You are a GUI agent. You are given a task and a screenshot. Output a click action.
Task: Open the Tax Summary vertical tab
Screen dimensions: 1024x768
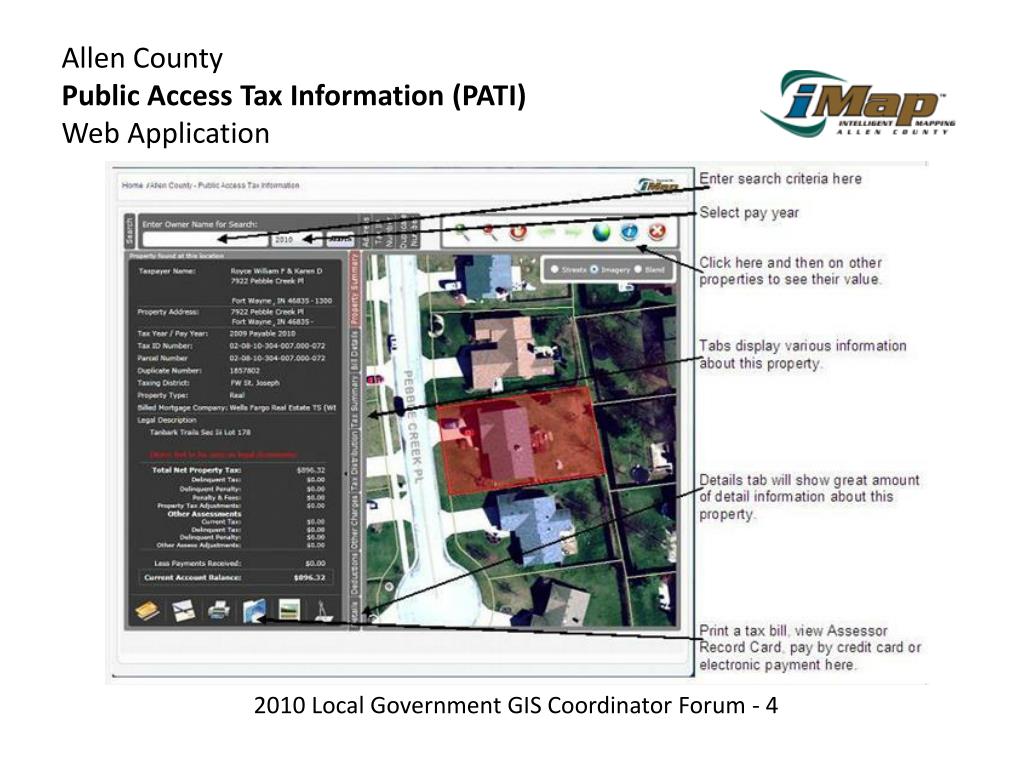point(355,401)
